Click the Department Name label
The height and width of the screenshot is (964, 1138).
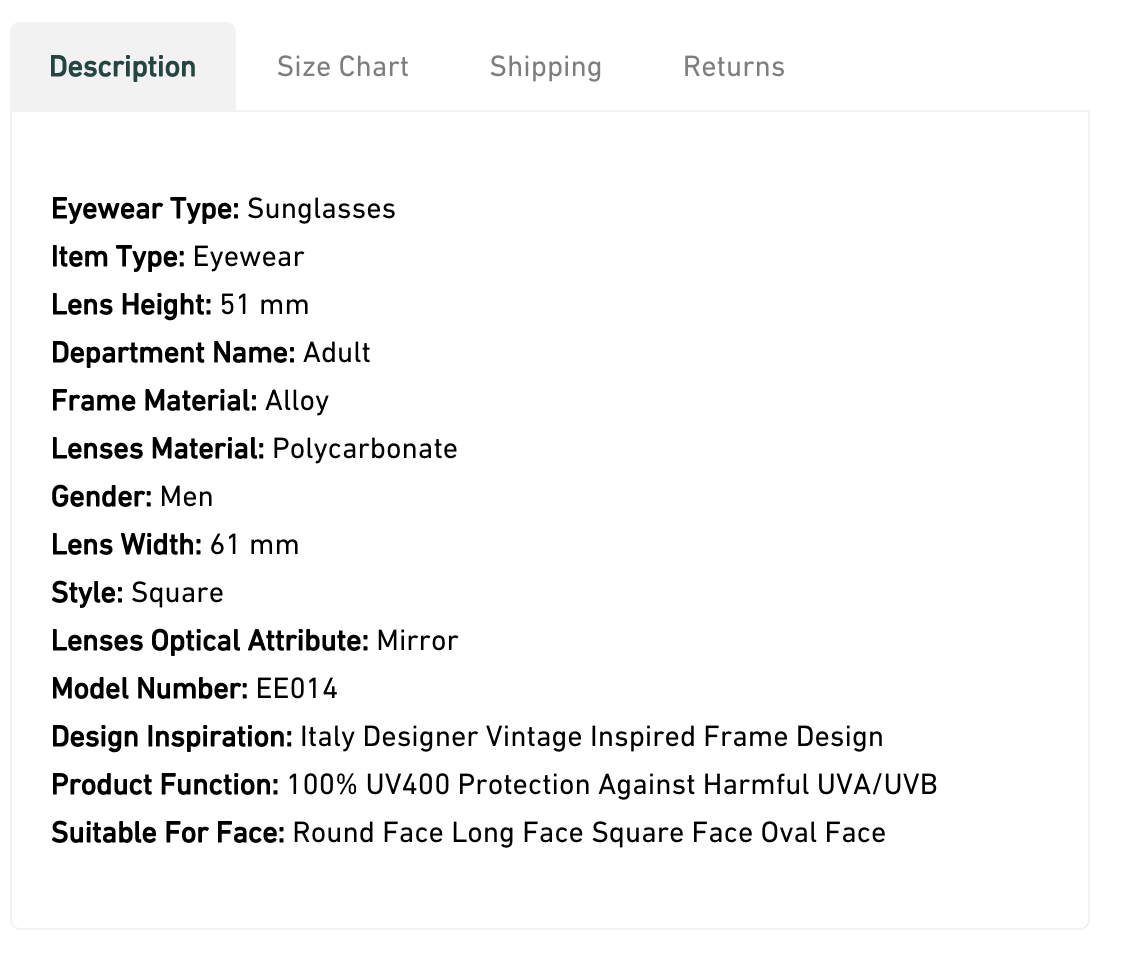click(x=173, y=353)
